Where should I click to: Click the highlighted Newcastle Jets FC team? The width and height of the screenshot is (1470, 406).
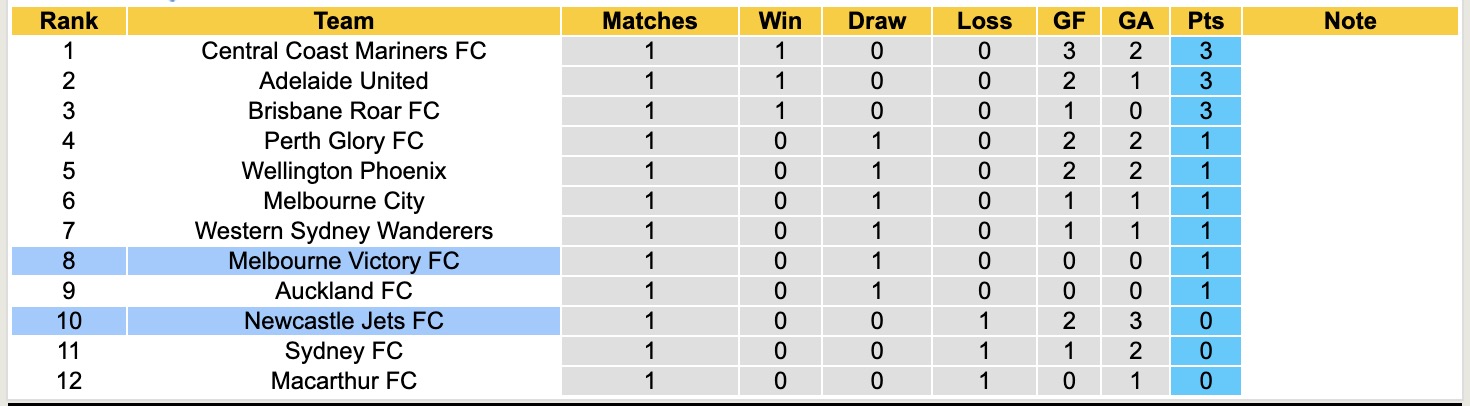click(x=343, y=321)
